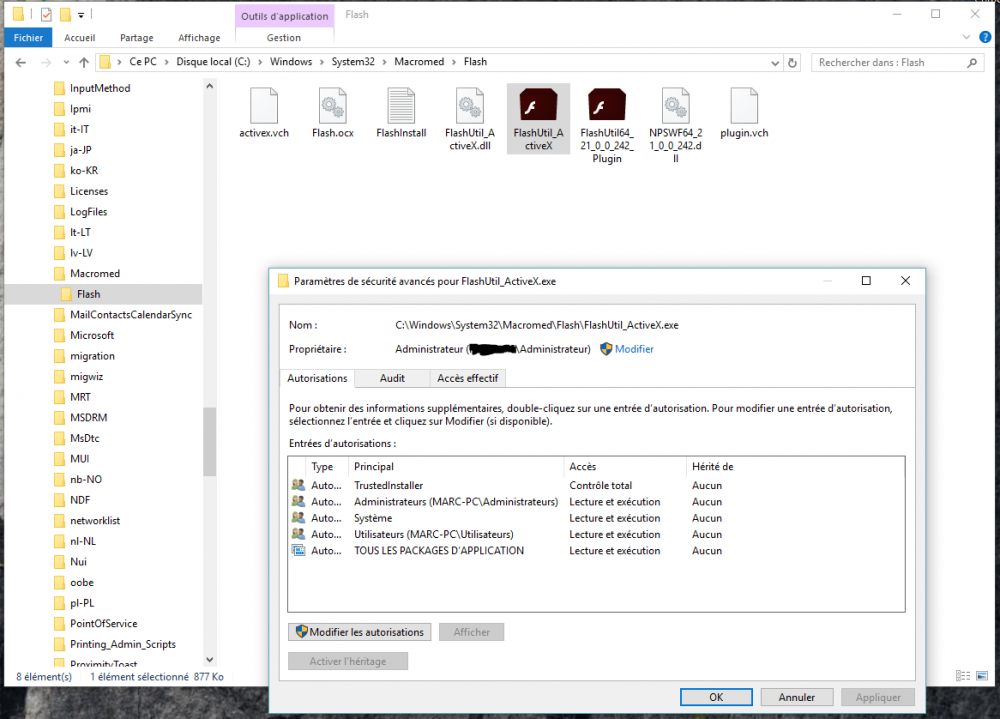Select the FlashUtil64 Plugin application icon
This screenshot has height=719, width=1000.
(607, 106)
